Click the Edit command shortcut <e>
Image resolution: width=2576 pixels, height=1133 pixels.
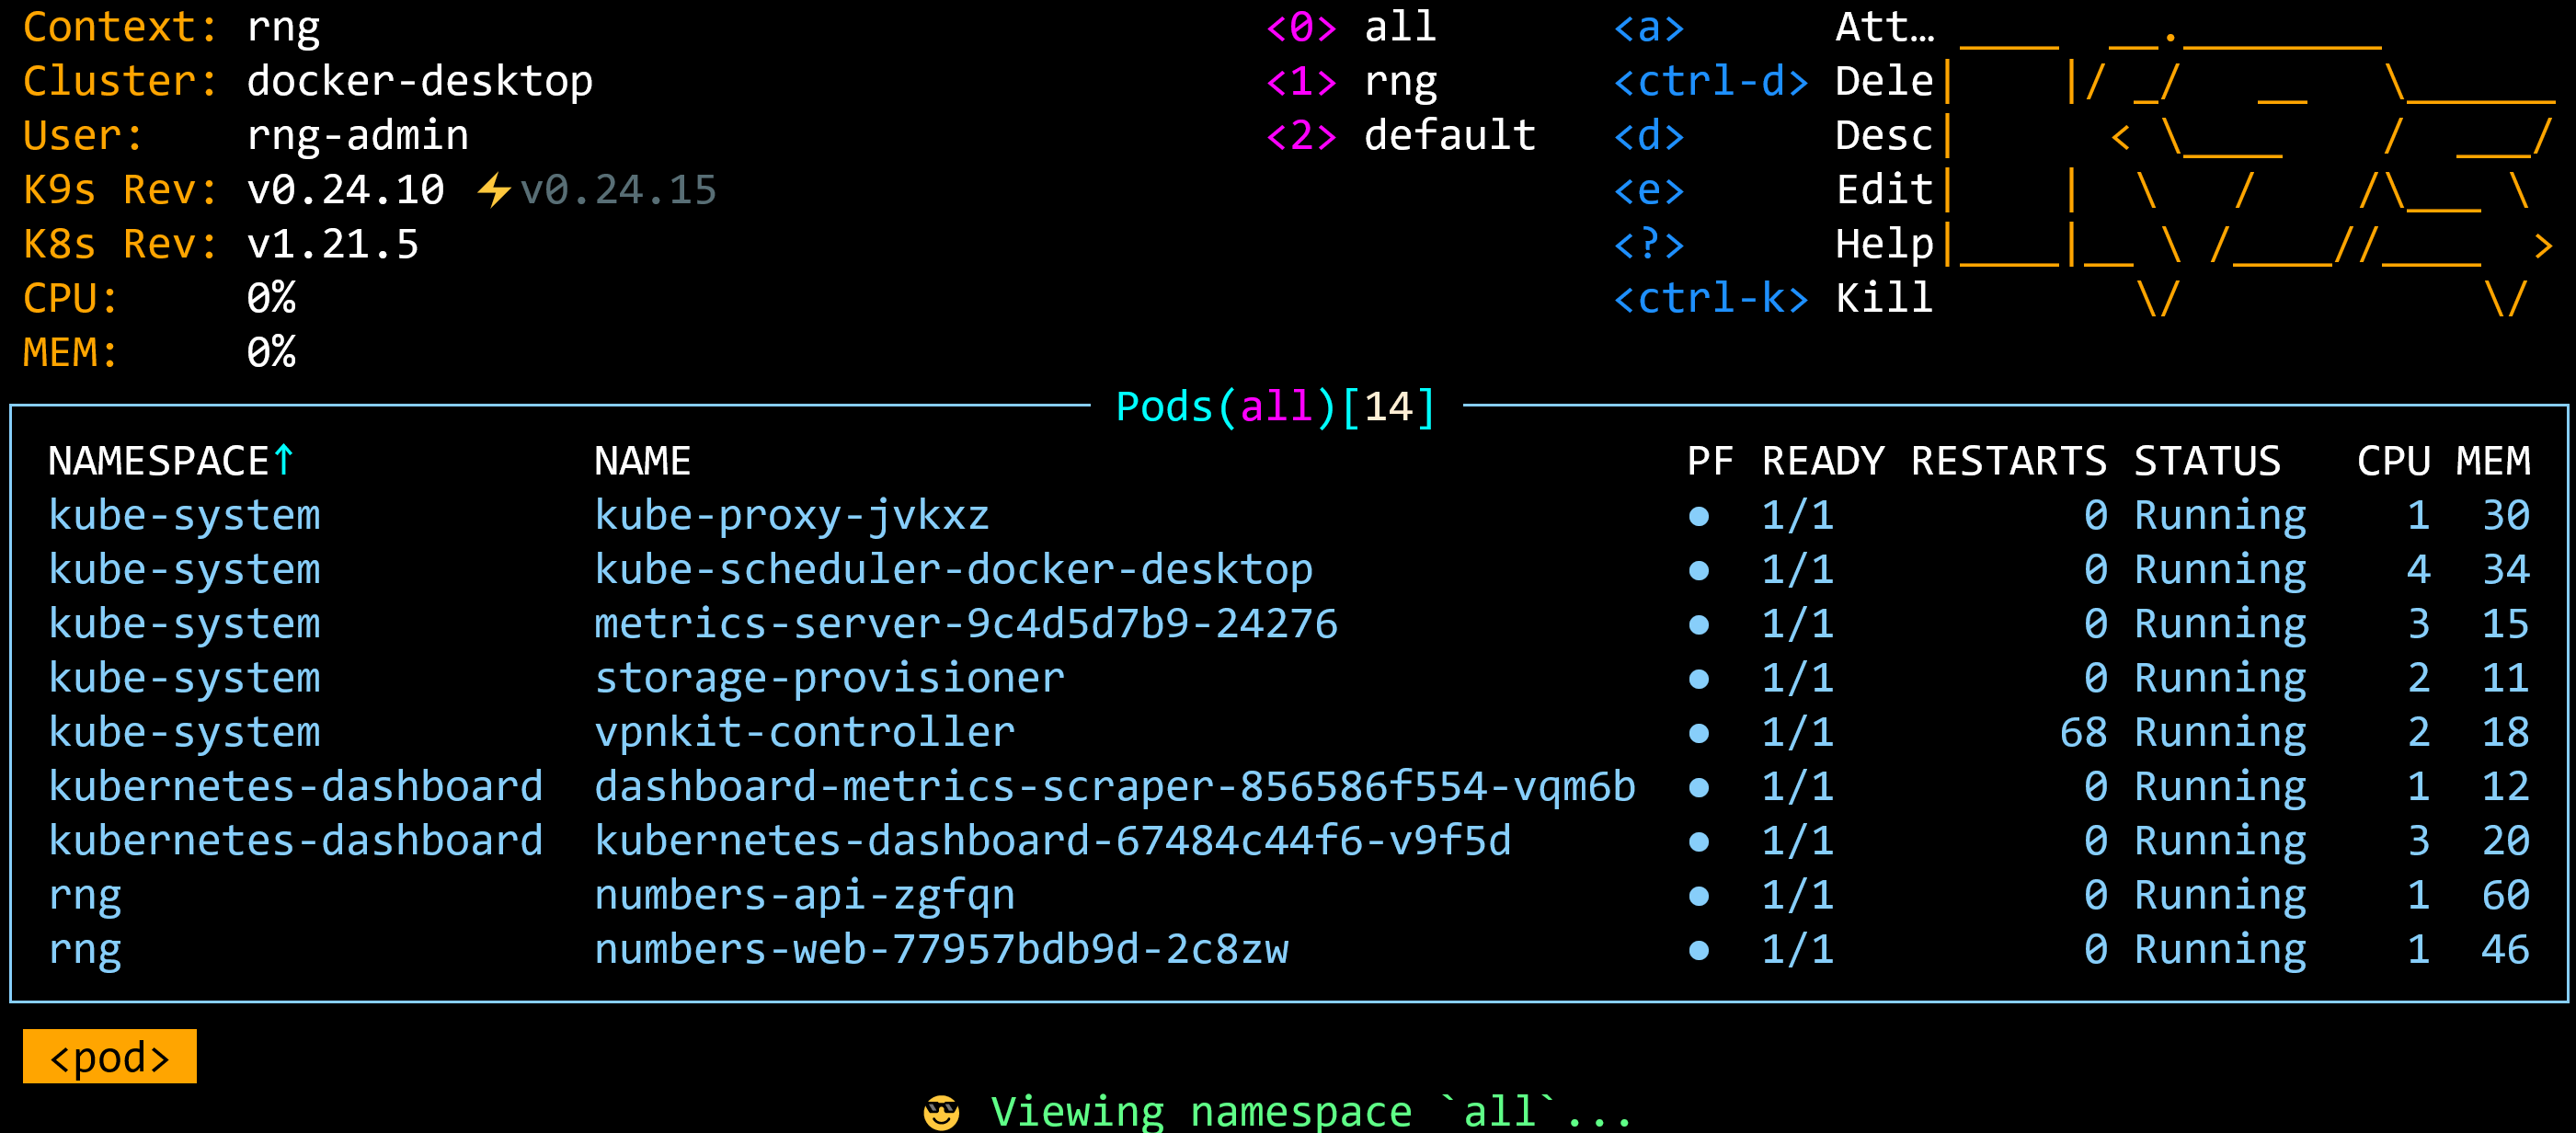coord(1649,189)
